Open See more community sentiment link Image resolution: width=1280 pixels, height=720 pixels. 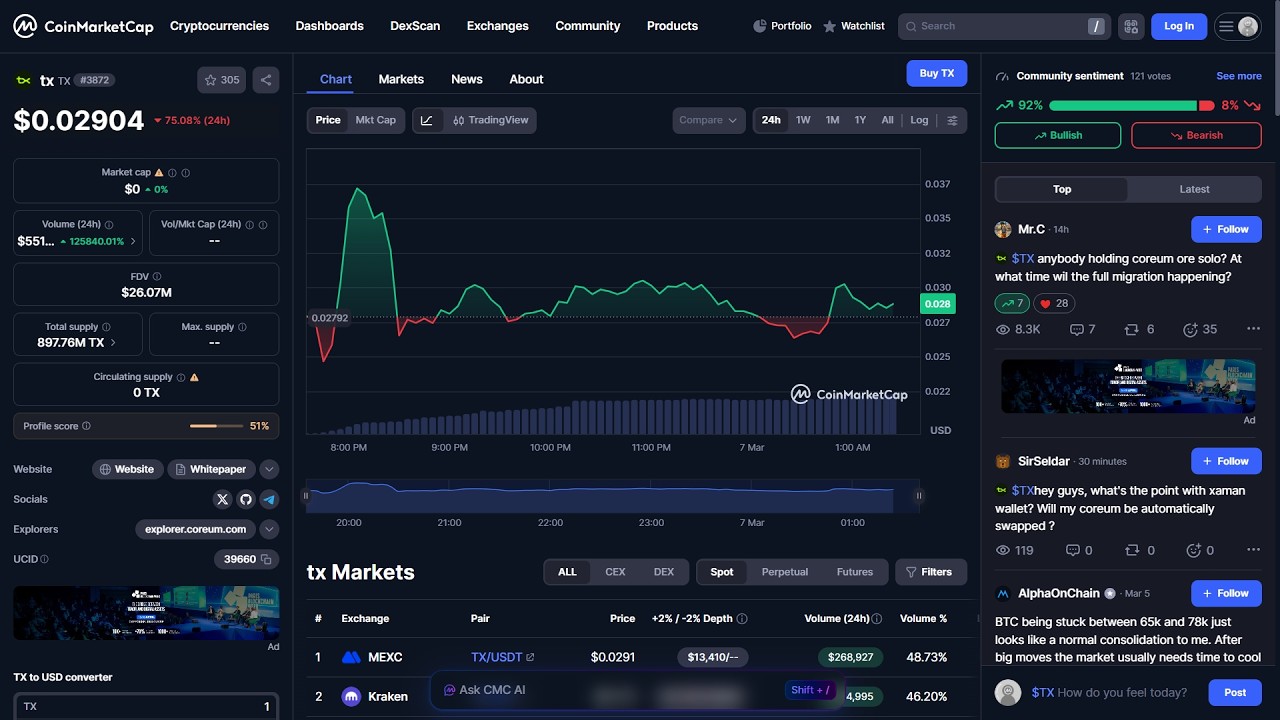tap(1239, 76)
